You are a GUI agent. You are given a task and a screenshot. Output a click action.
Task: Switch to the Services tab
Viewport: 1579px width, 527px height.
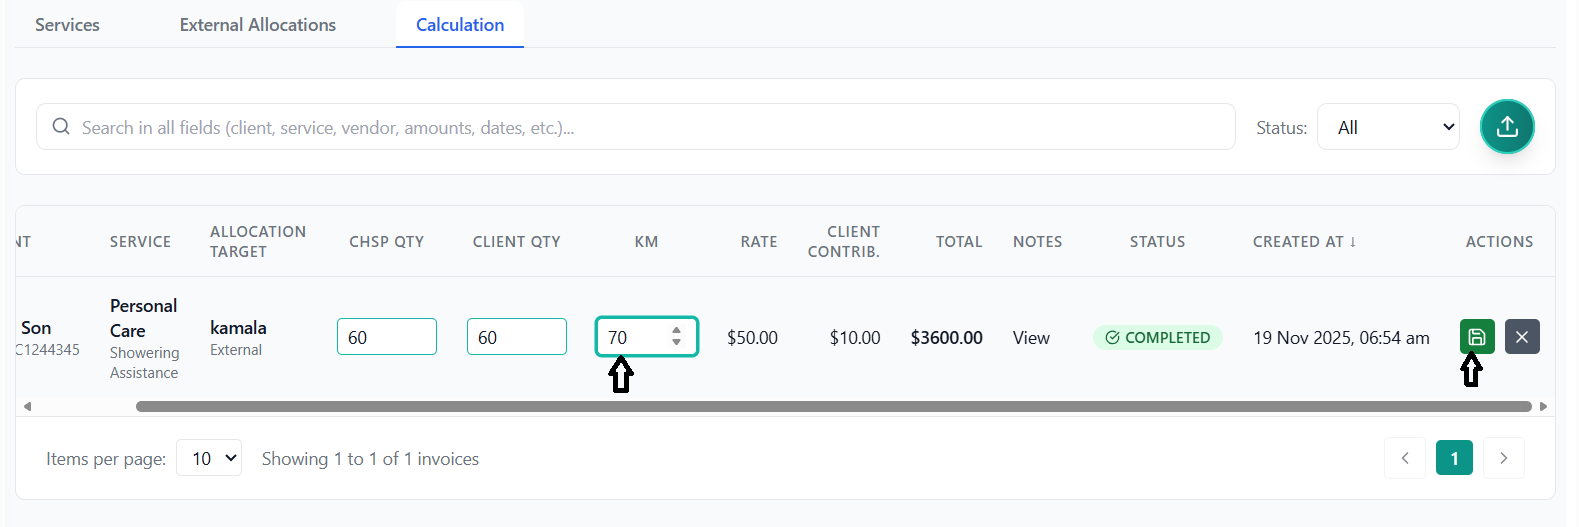(67, 25)
